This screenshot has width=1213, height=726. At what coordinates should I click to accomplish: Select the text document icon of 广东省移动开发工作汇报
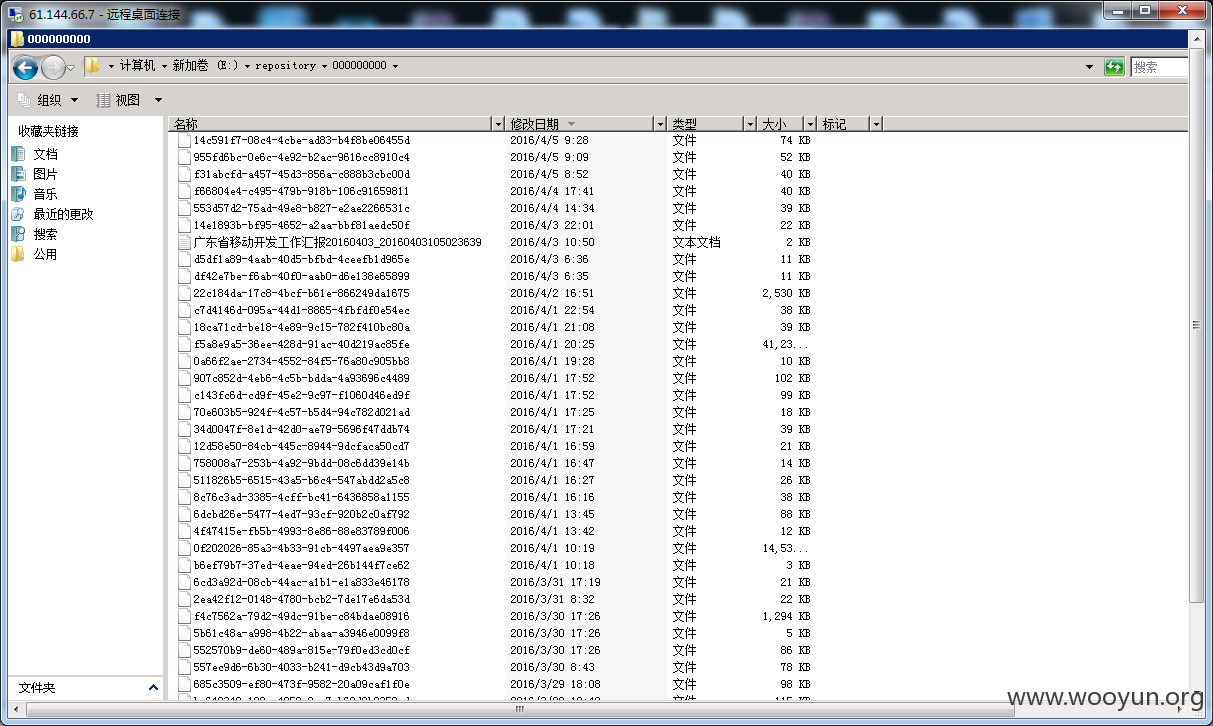pyautogui.click(x=183, y=242)
